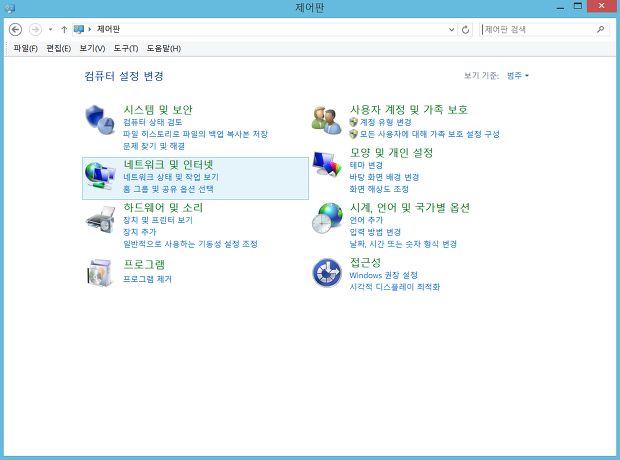Refresh the Control Panel view
Image resolution: width=620 pixels, height=460 pixels.
465,30
